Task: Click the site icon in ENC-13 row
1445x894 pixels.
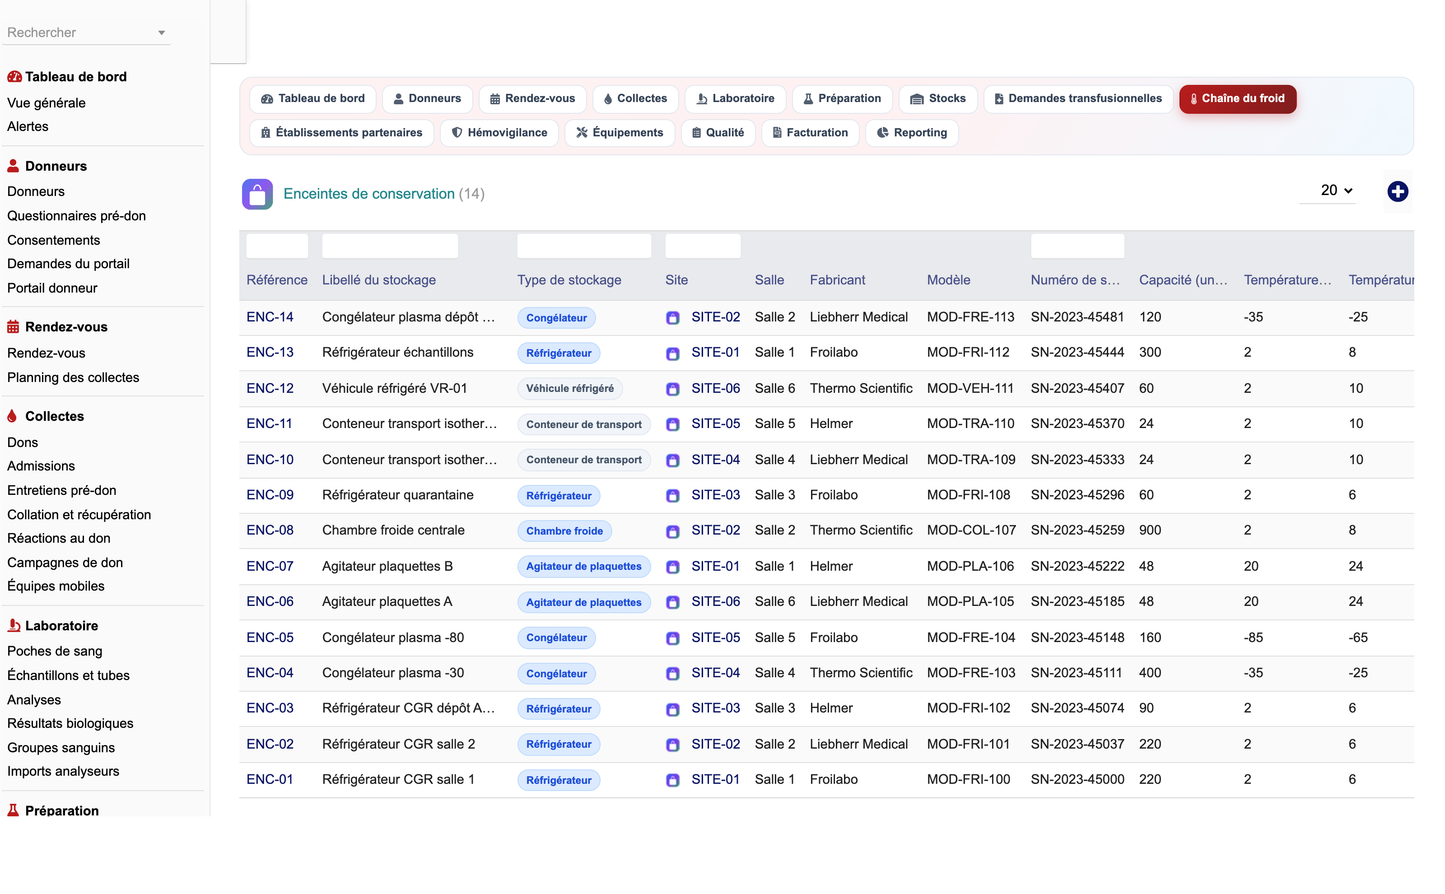Action: tap(673, 353)
